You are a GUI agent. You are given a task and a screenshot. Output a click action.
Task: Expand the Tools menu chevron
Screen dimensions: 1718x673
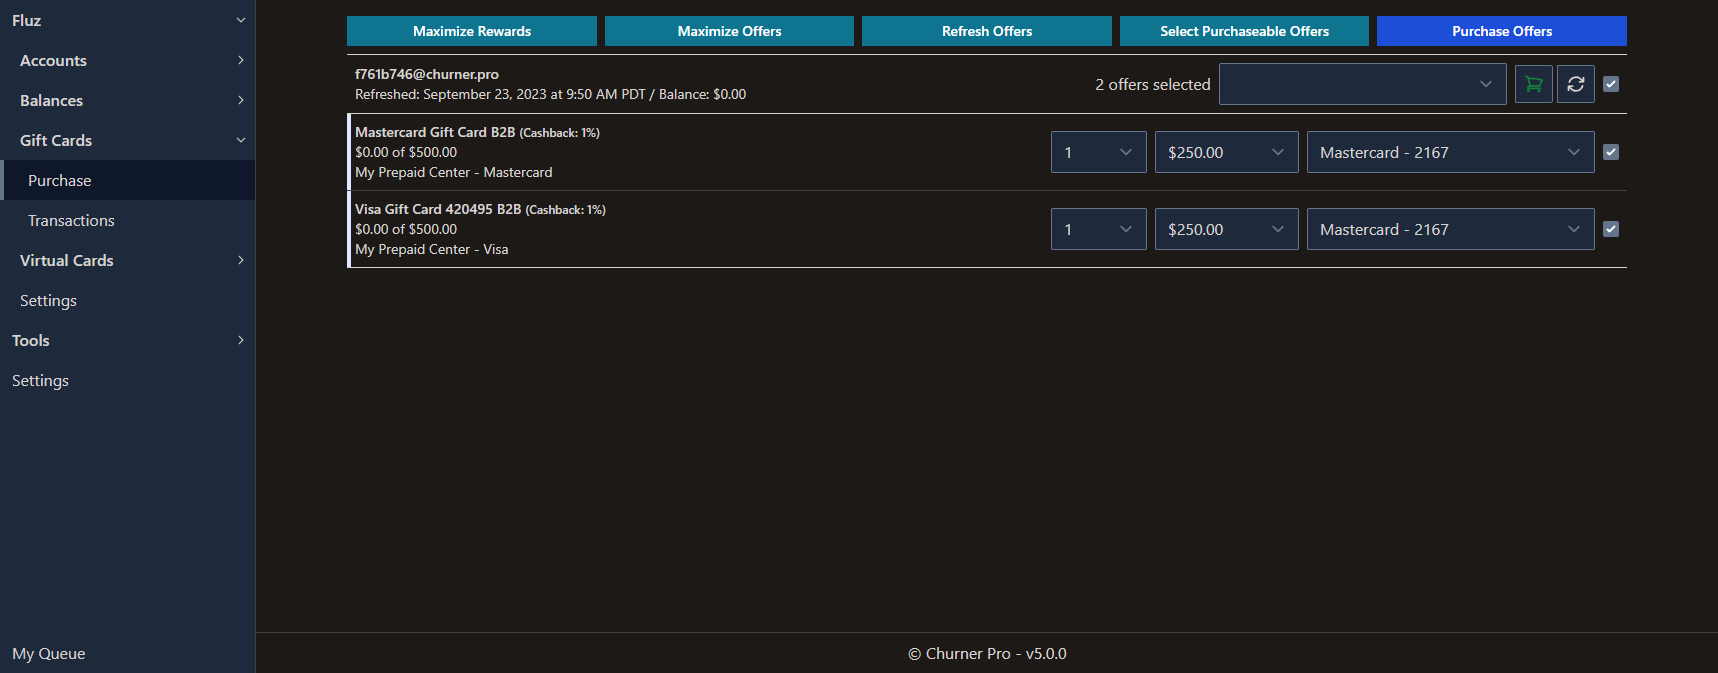pyautogui.click(x=240, y=341)
